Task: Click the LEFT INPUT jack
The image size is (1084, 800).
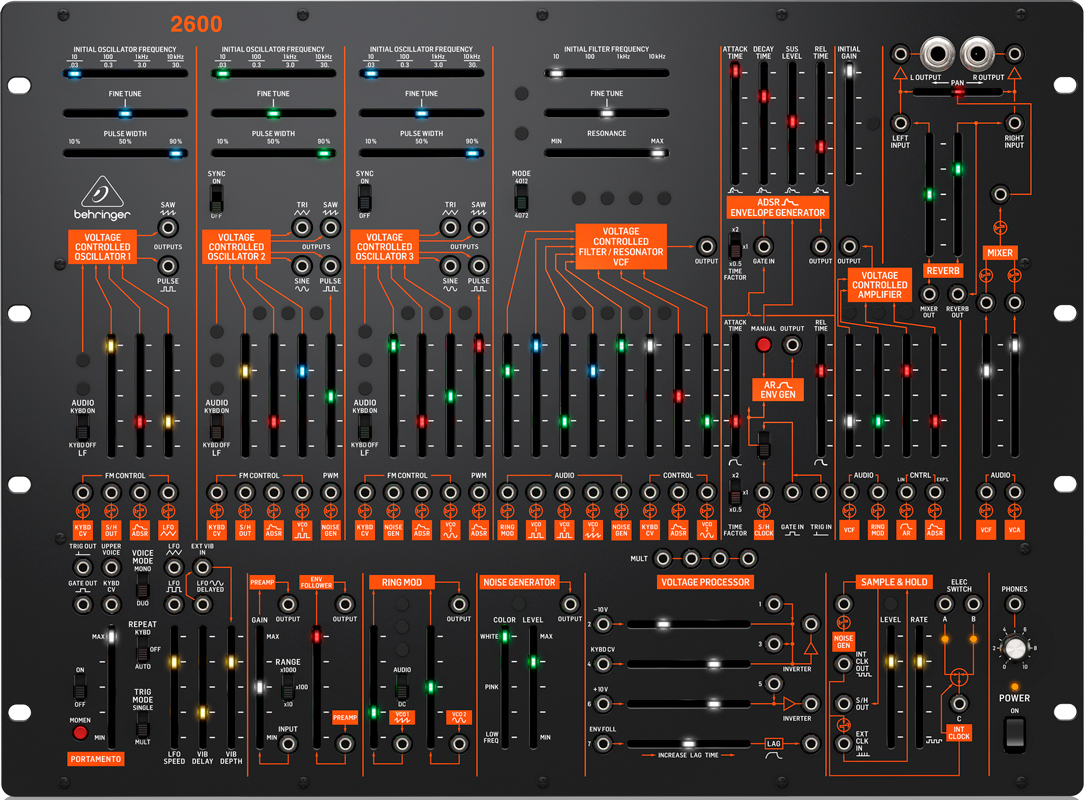Action: click(900, 123)
